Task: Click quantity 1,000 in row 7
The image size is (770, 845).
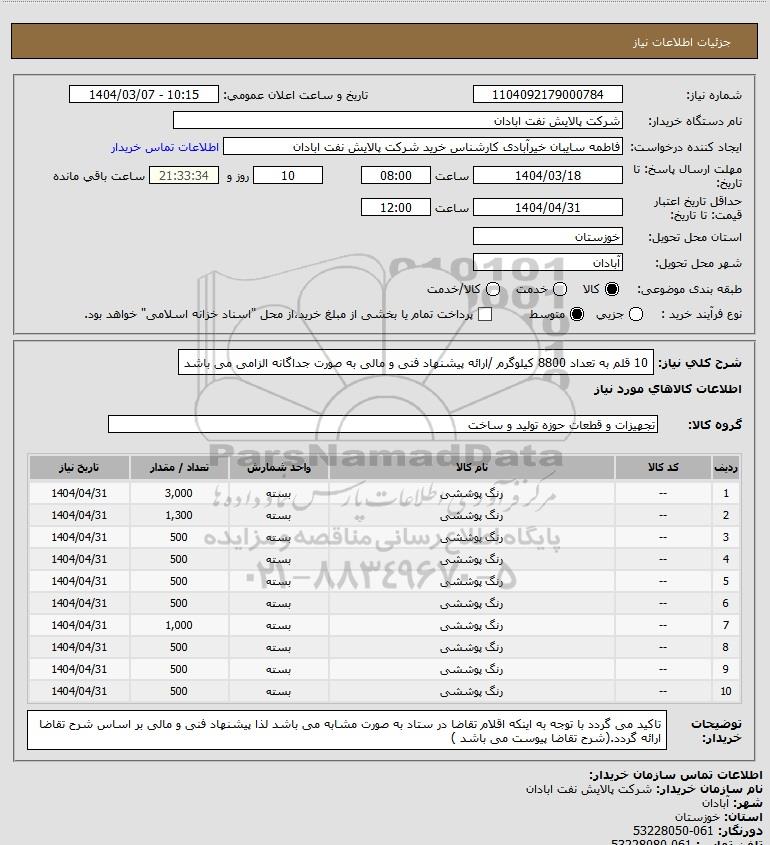Action: (179, 625)
